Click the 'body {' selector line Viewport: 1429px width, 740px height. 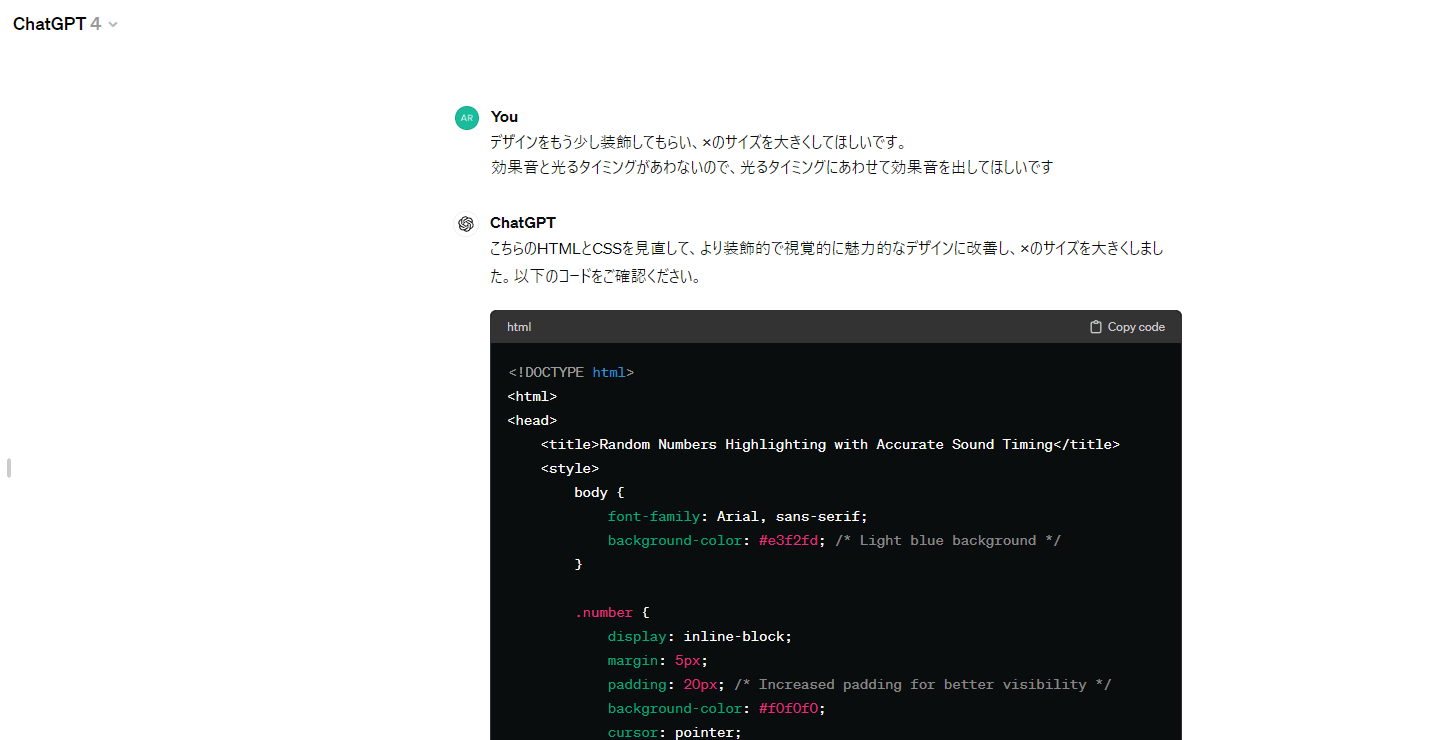tap(599, 492)
